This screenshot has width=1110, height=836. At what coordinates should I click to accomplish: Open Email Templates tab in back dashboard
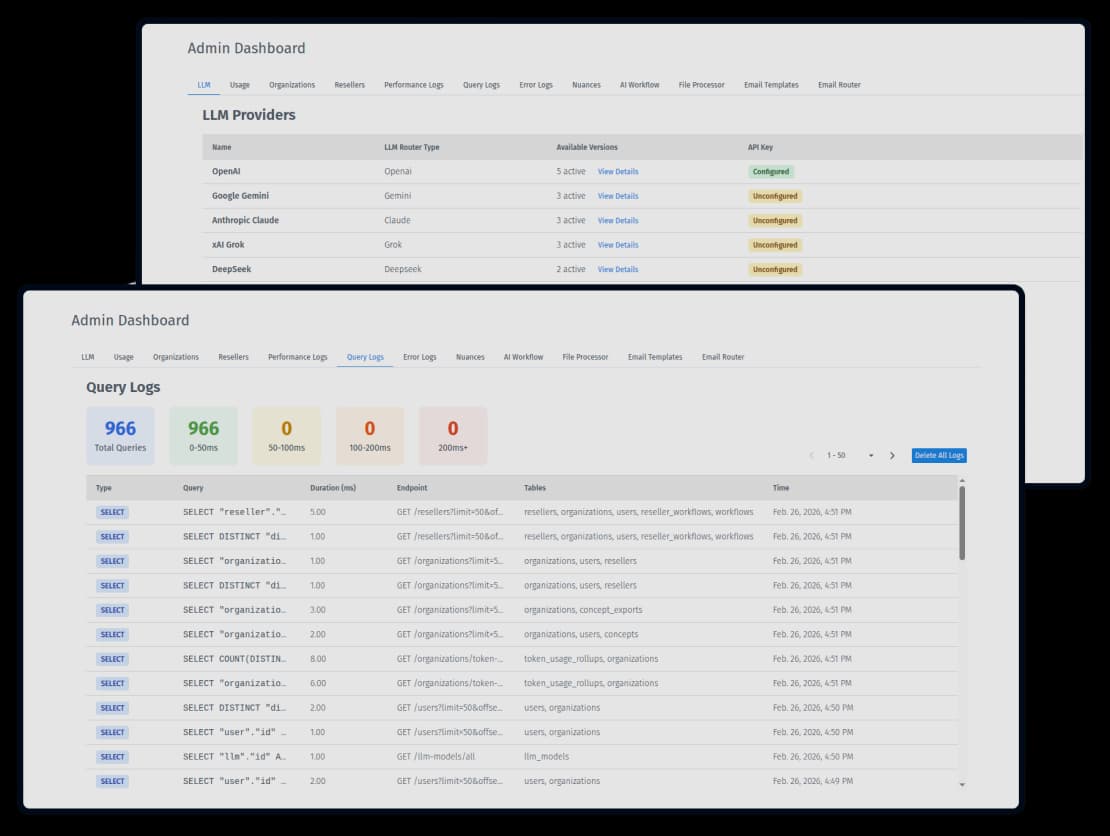(x=771, y=85)
